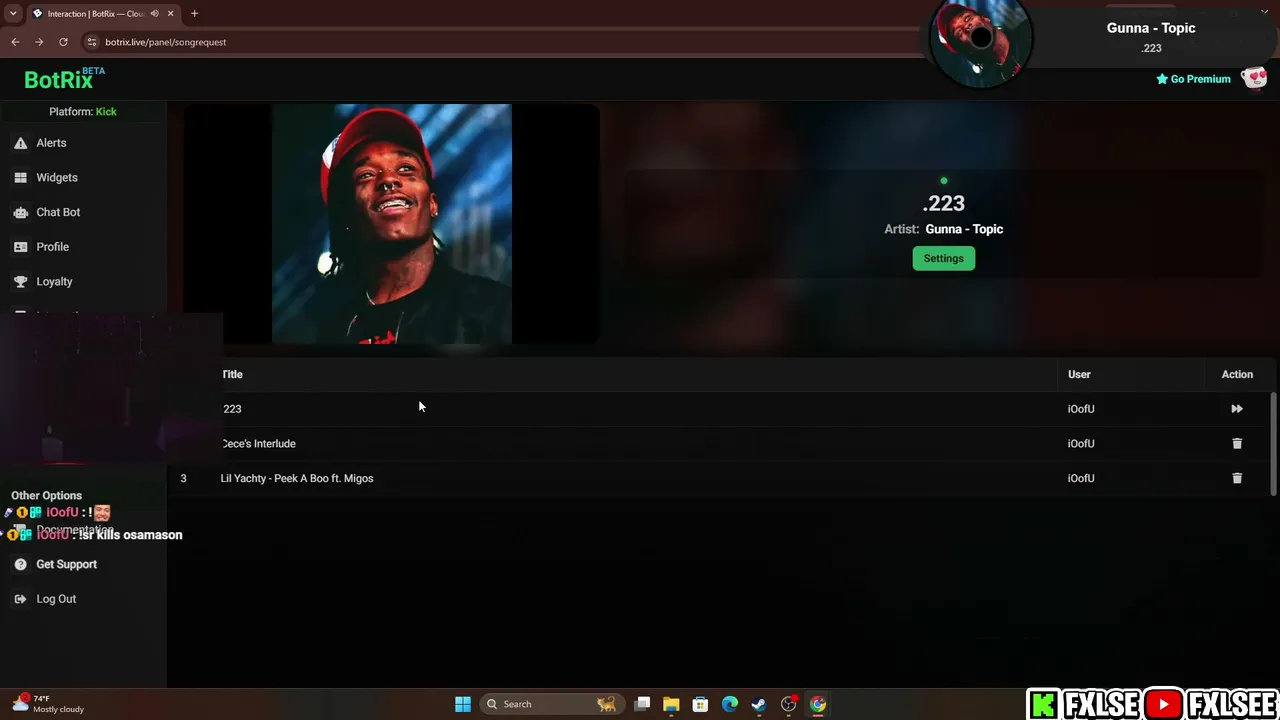Click the Get Support link

pos(66,565)
